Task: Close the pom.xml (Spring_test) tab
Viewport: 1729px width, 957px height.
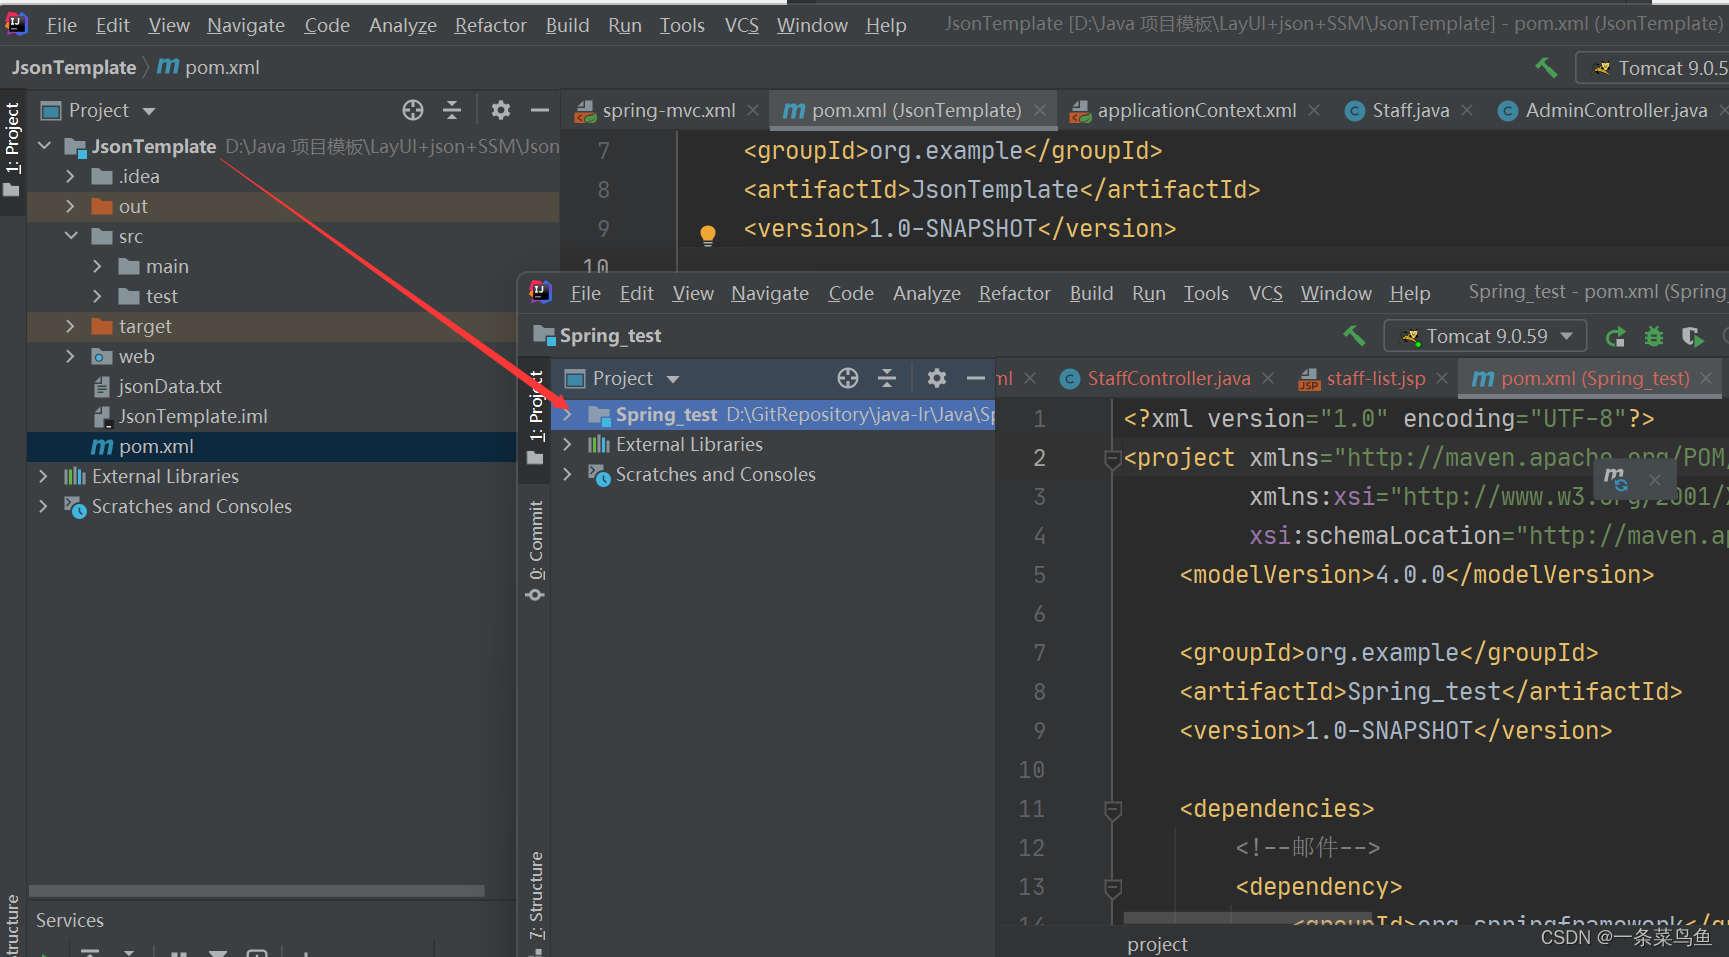Action: tap(1706, 378)
